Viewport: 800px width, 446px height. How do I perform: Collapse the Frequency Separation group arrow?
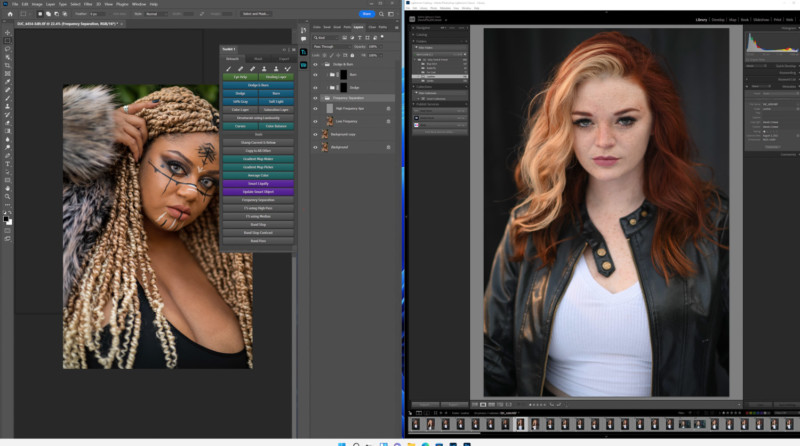[322, 98]
